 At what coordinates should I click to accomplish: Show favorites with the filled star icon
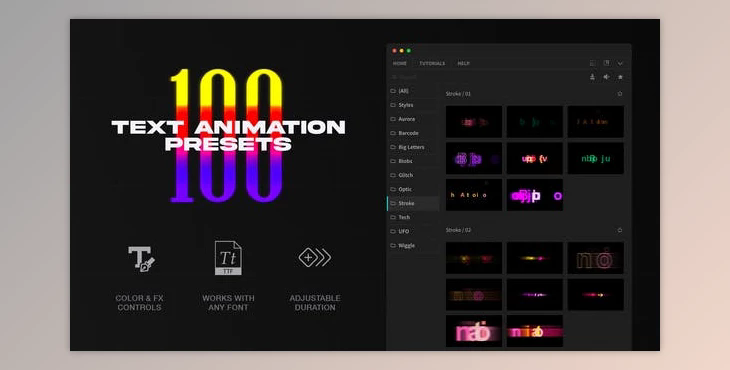620,77
